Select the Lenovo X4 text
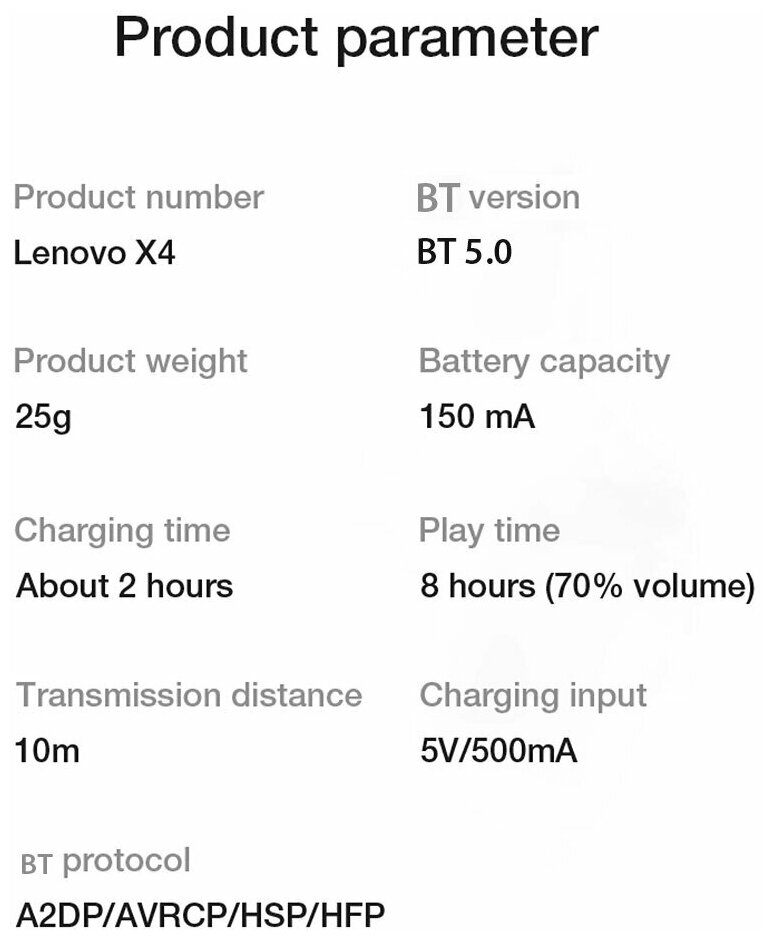The height and width of the screenshot is (940, 772). (95, 253)
